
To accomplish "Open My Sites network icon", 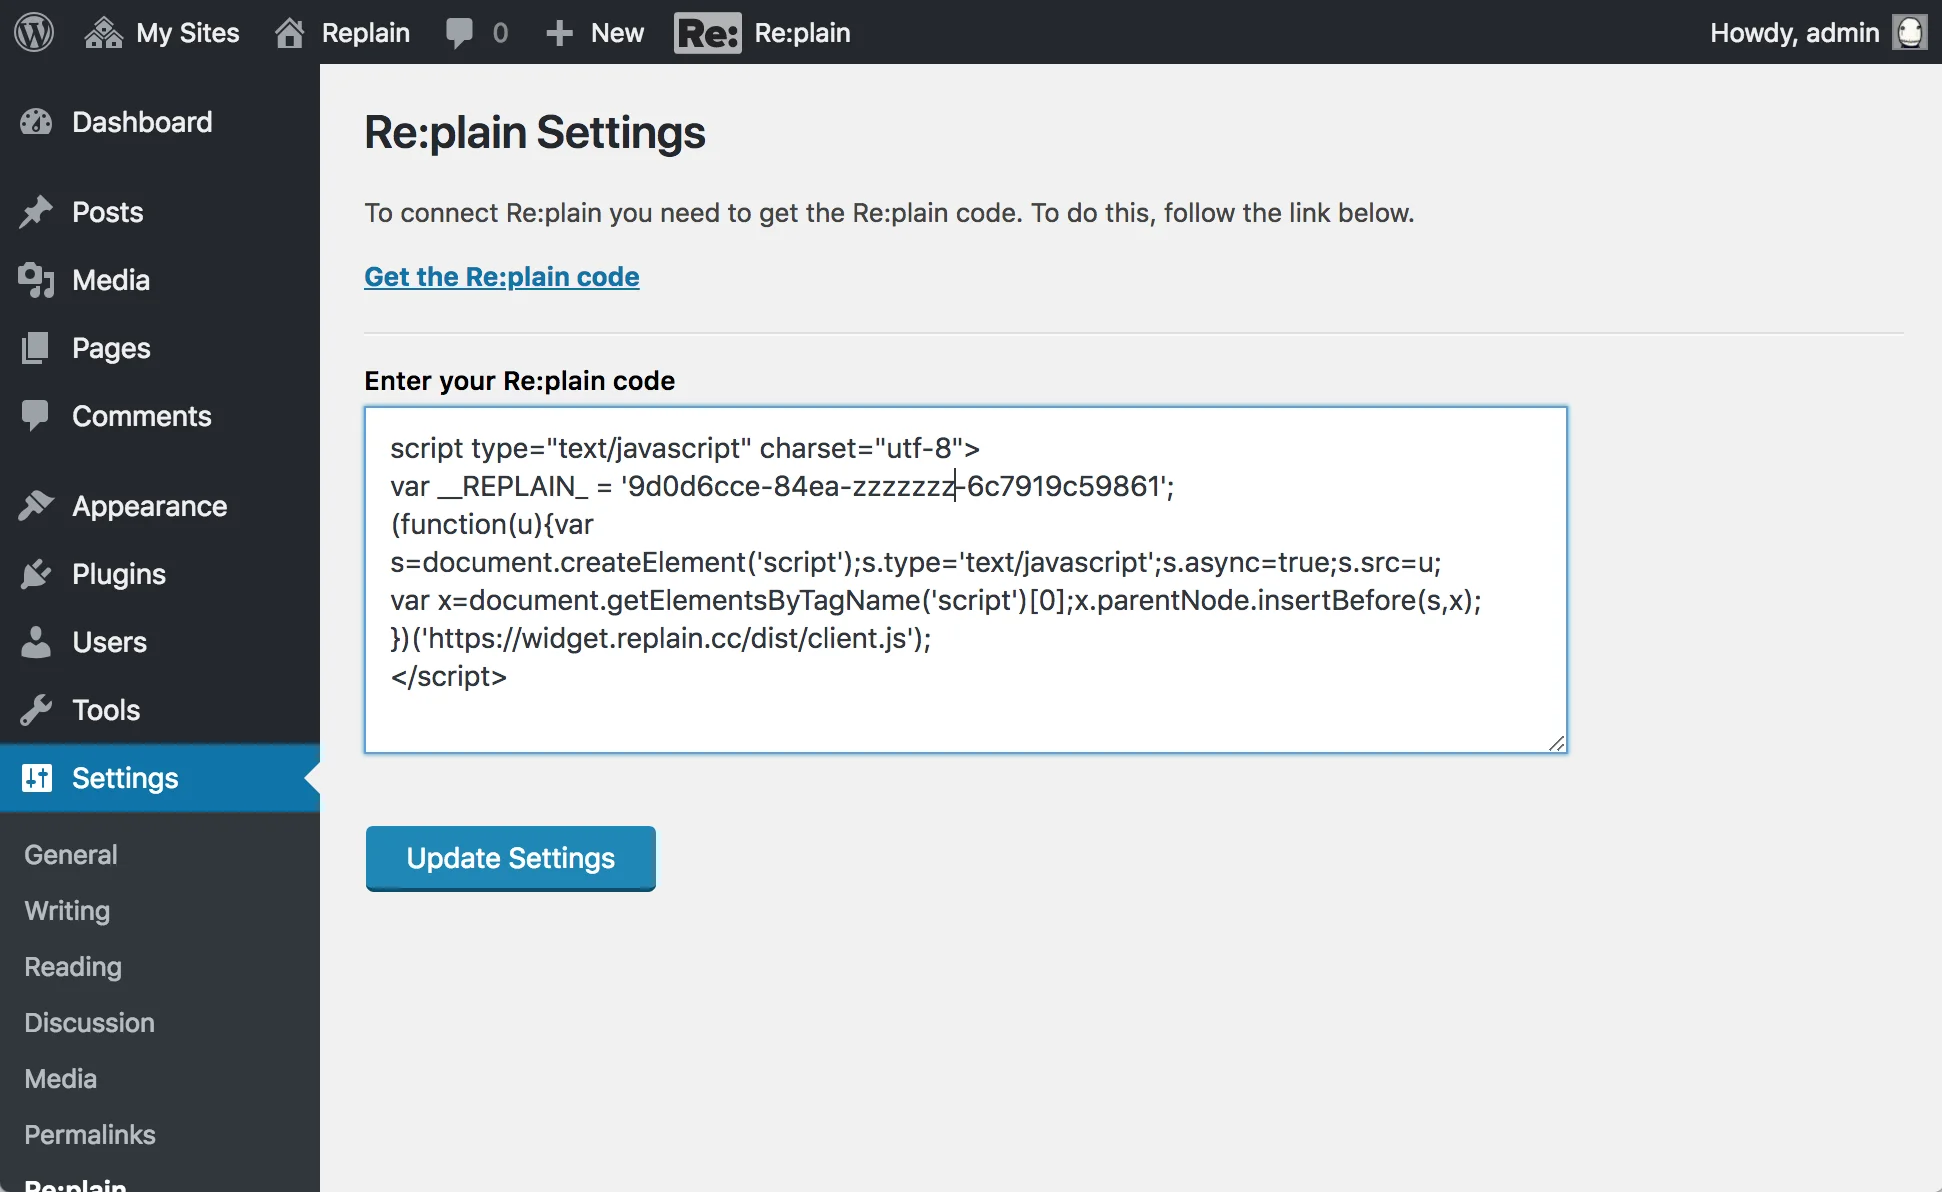I will click(x=103, y=33).
